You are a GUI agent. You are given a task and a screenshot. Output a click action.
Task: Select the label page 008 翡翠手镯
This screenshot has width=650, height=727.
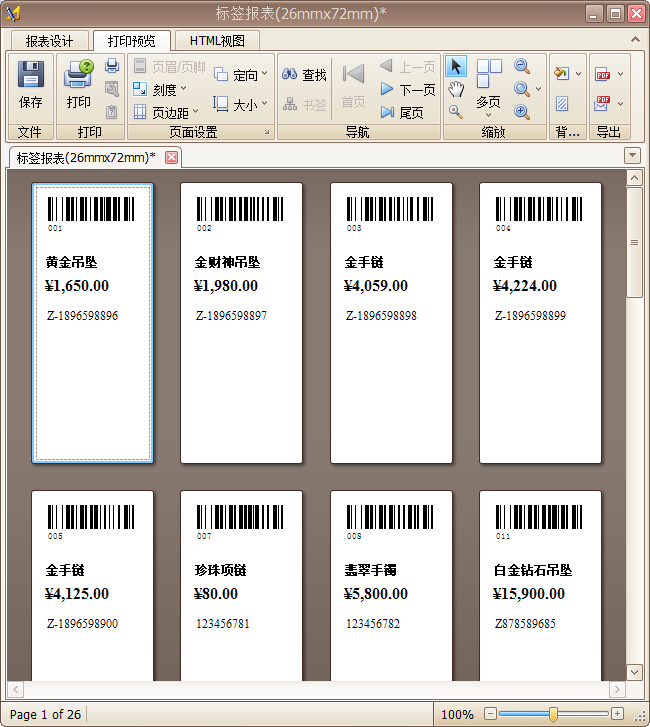point(391,586)
